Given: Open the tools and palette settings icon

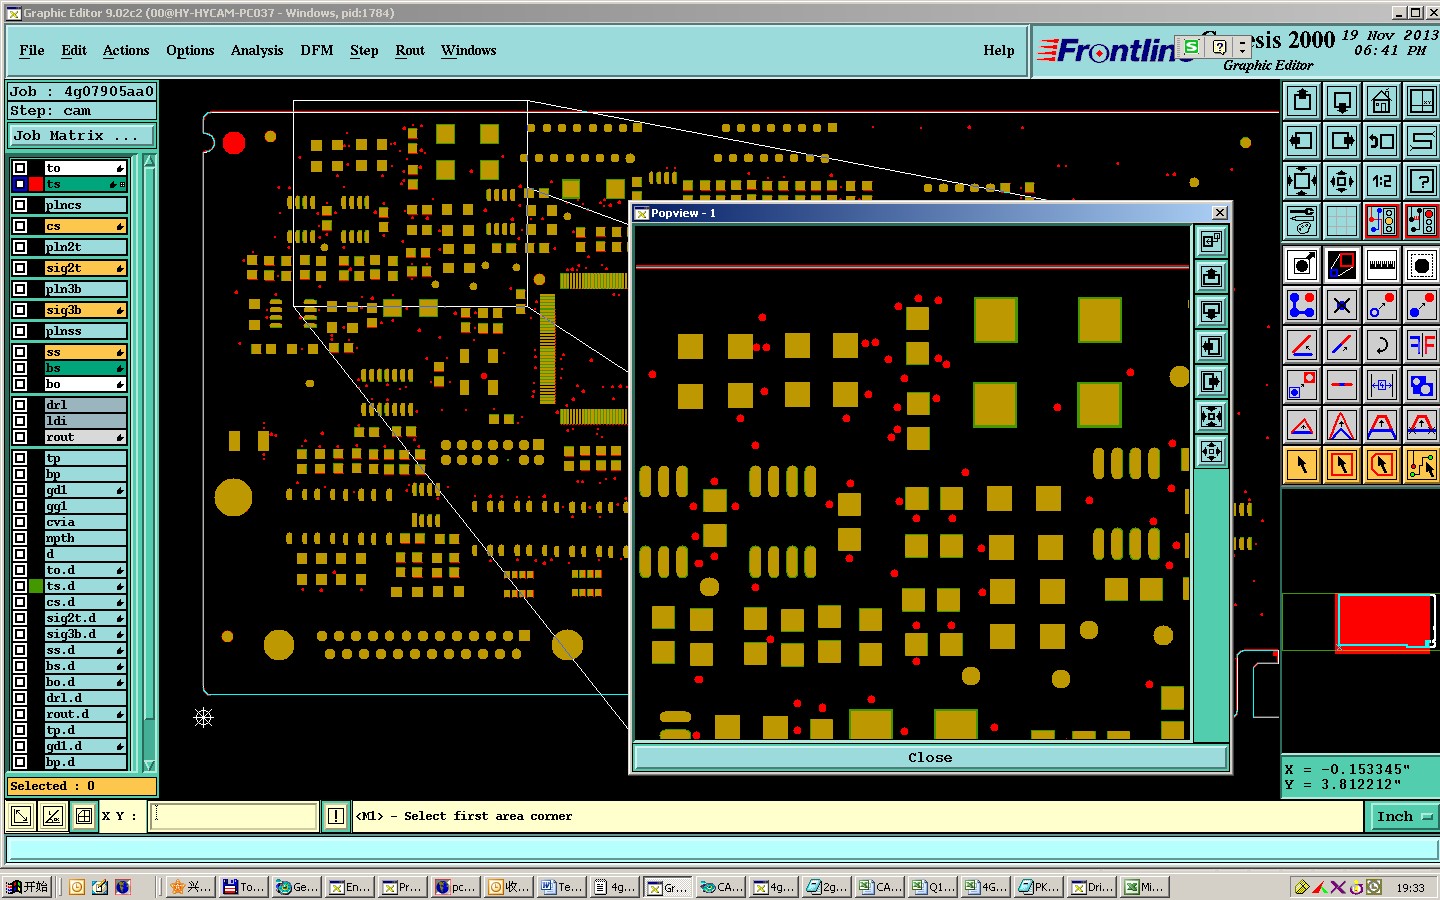Looking at the screenshot, I should coord(1302,221).
